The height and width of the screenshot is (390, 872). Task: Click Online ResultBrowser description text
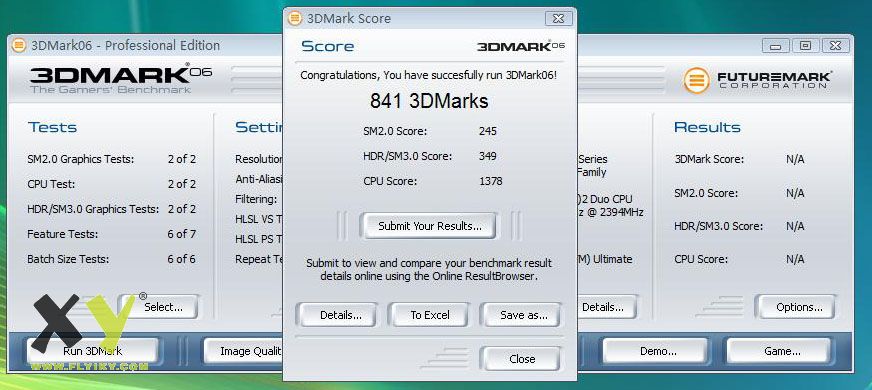pos(429,269)
